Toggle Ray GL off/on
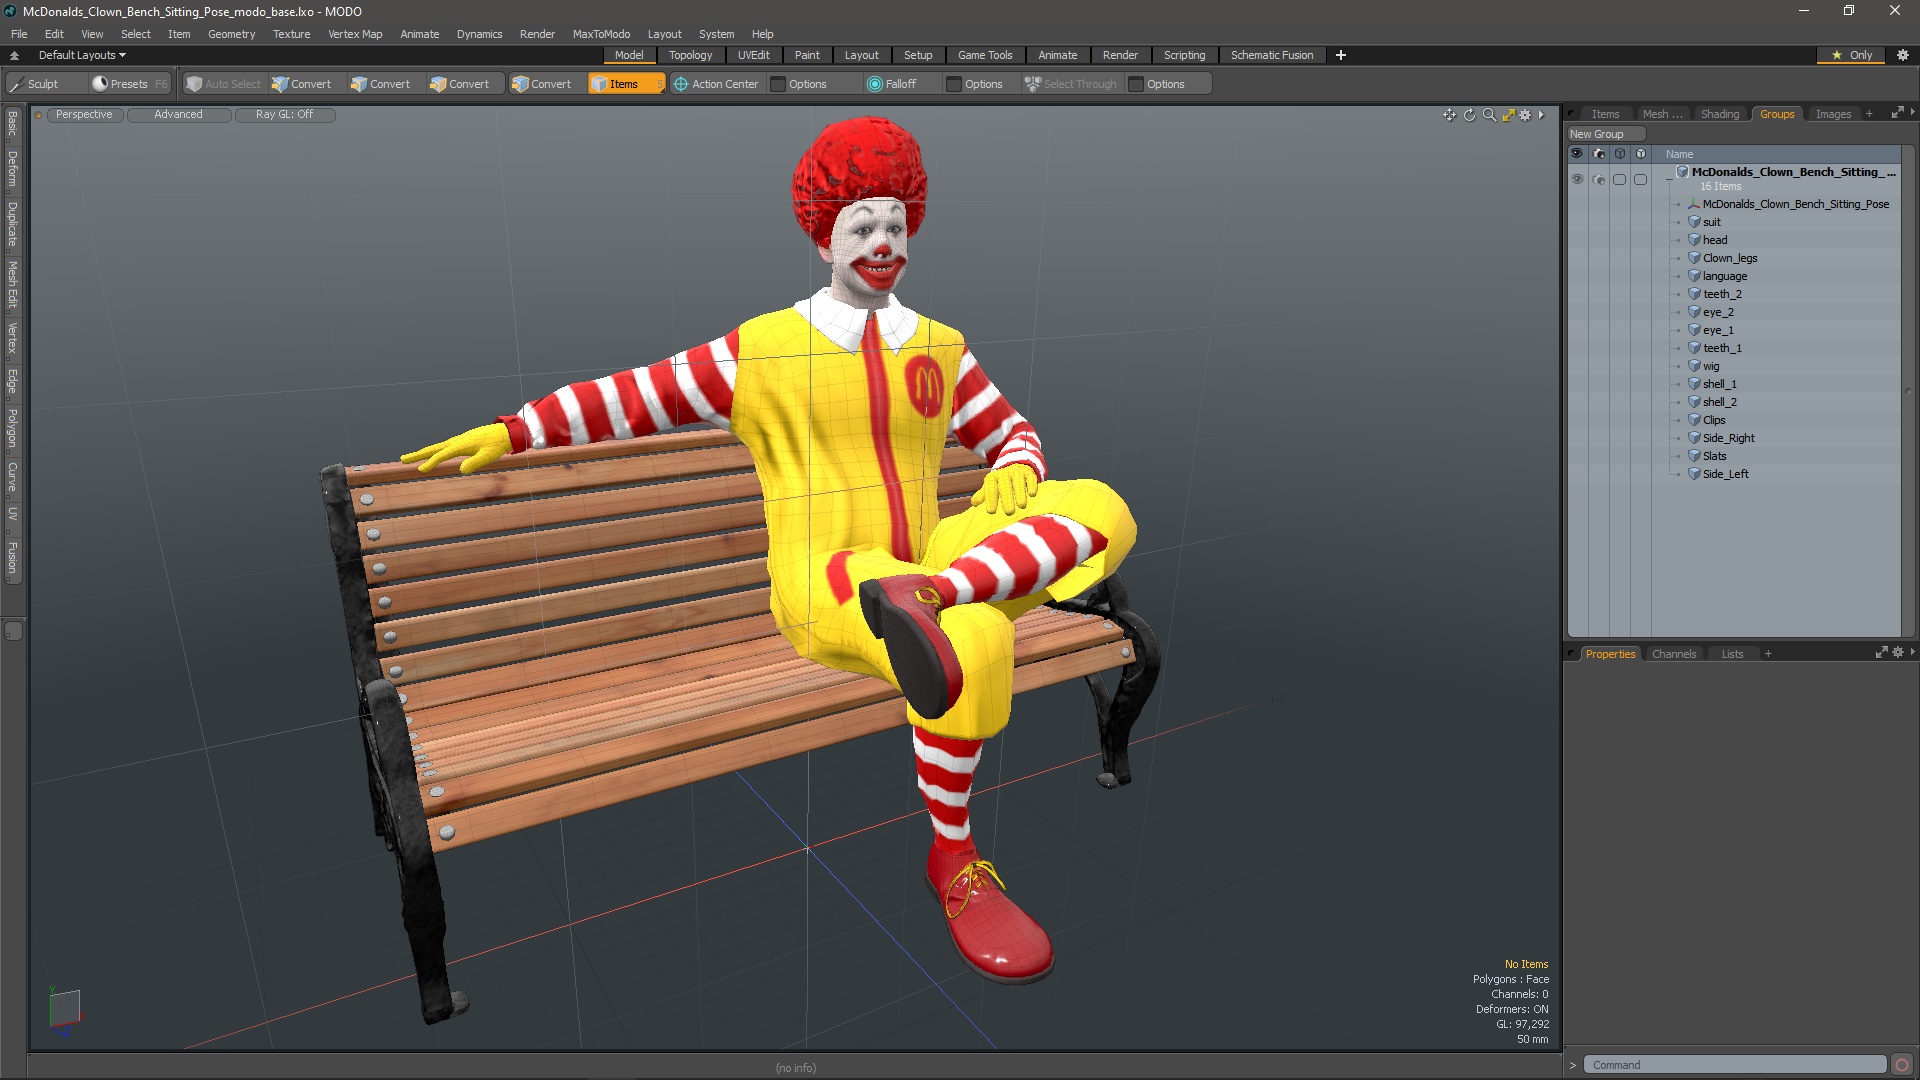Image resolution: width=1920 pixels, height=1080 pixels. pyautogui.click(x=284, y=115)
